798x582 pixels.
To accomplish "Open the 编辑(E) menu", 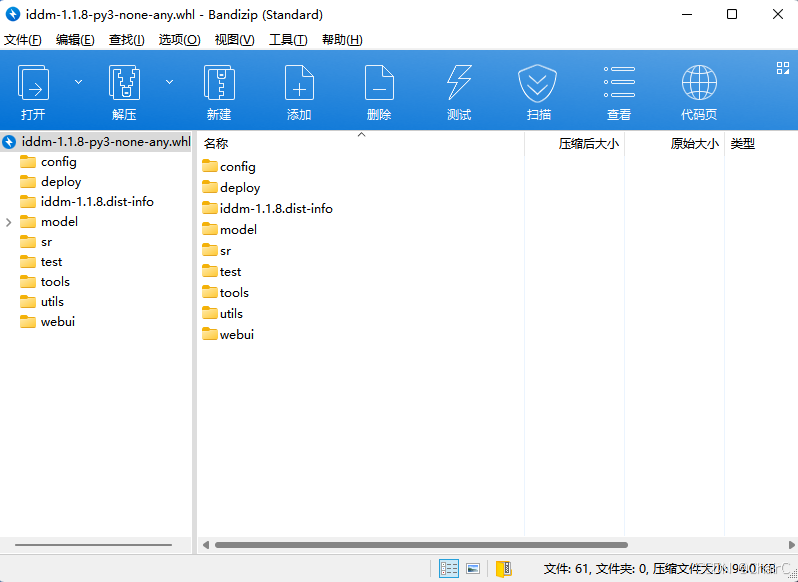I will point(75,40).
